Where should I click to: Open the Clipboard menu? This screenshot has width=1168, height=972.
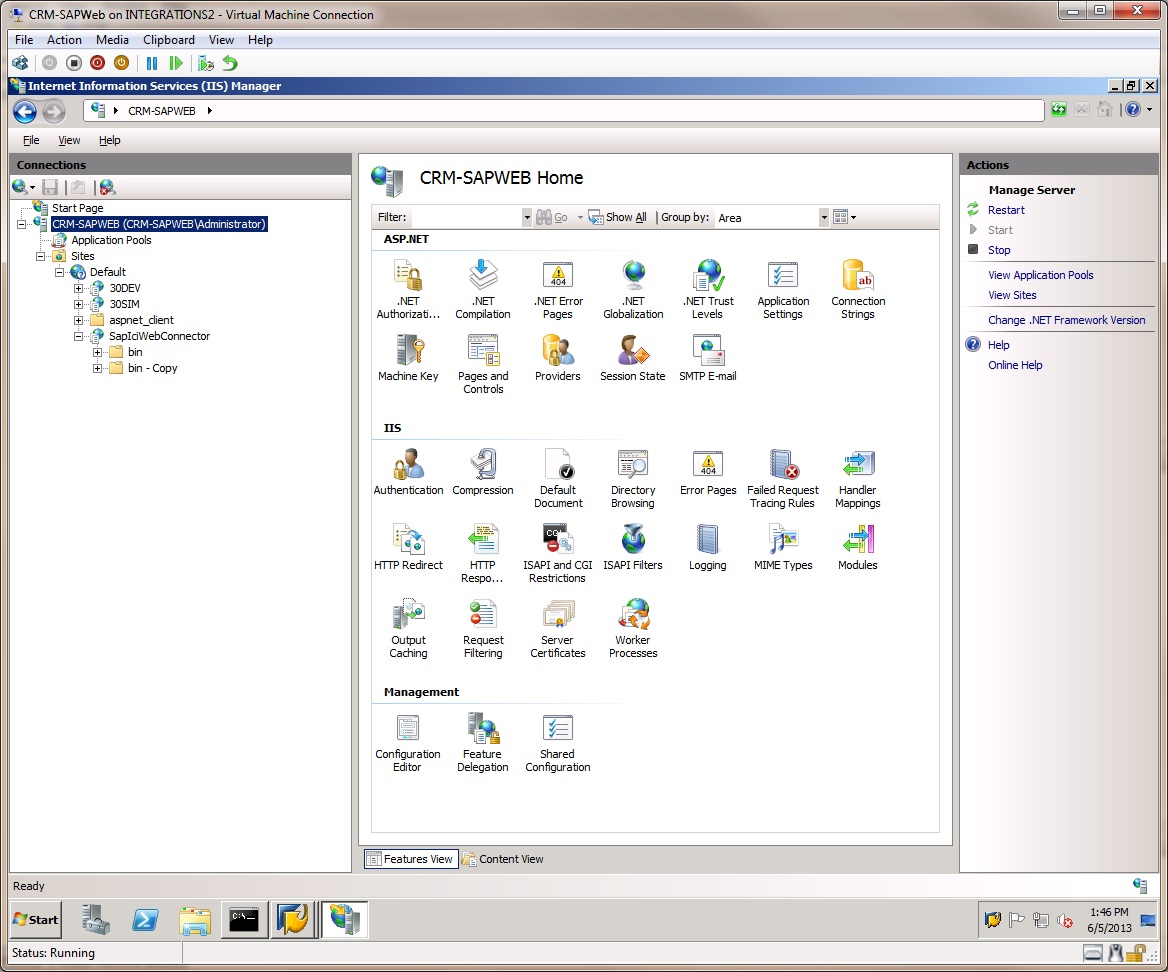point(168,40)
